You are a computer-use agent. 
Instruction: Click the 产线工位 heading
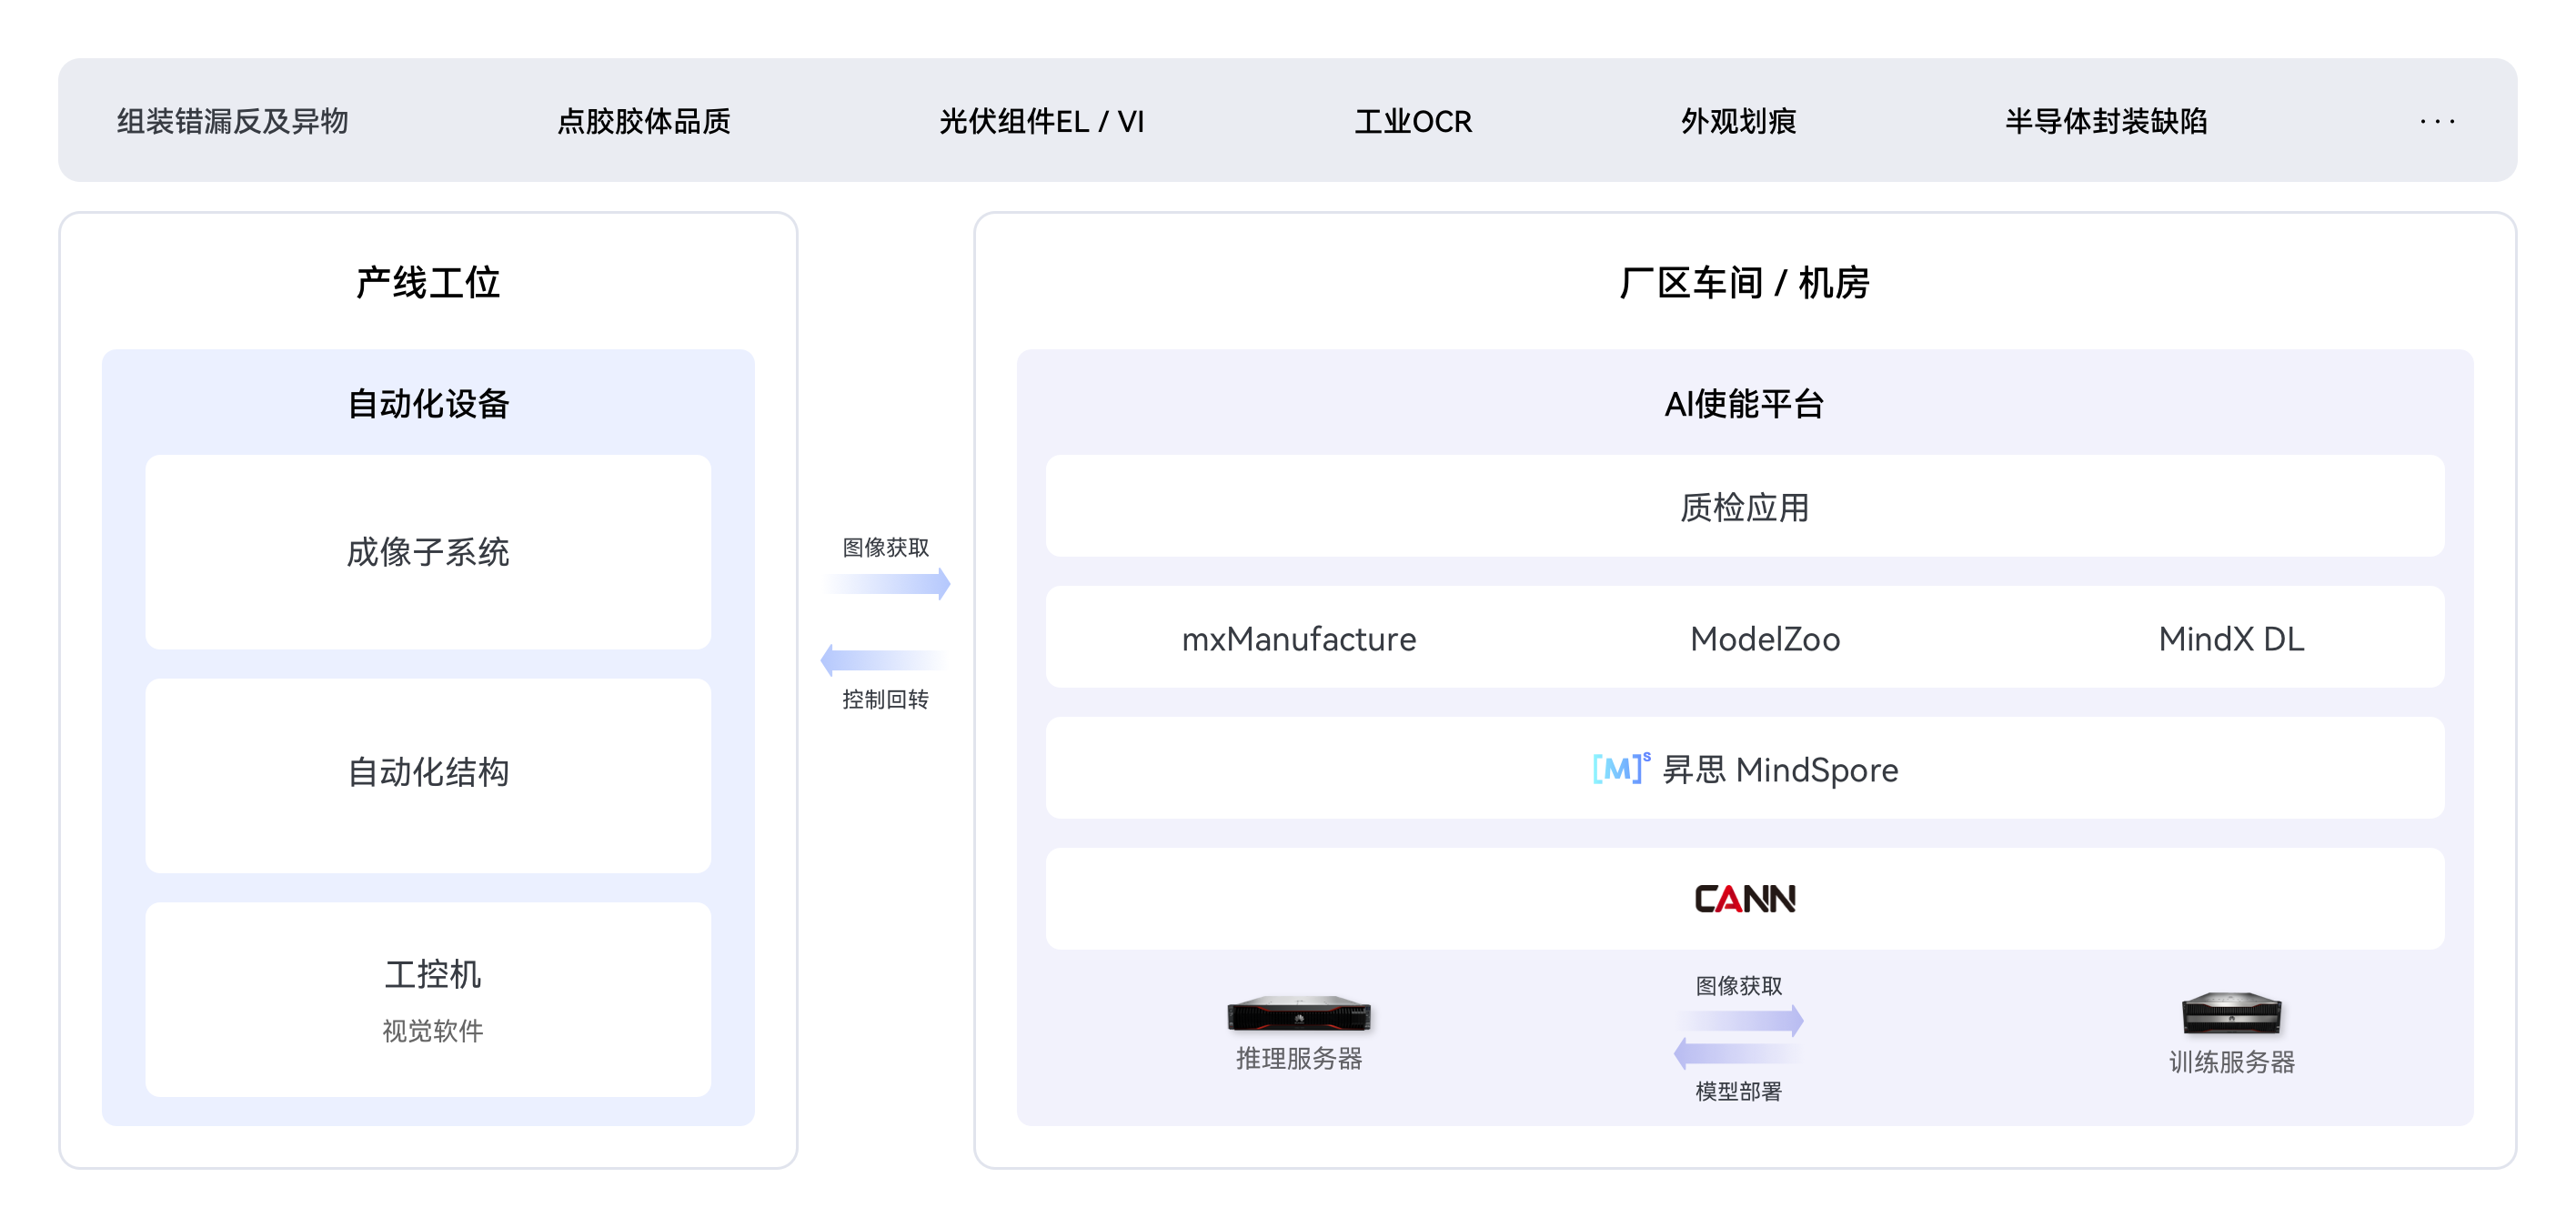428,283
